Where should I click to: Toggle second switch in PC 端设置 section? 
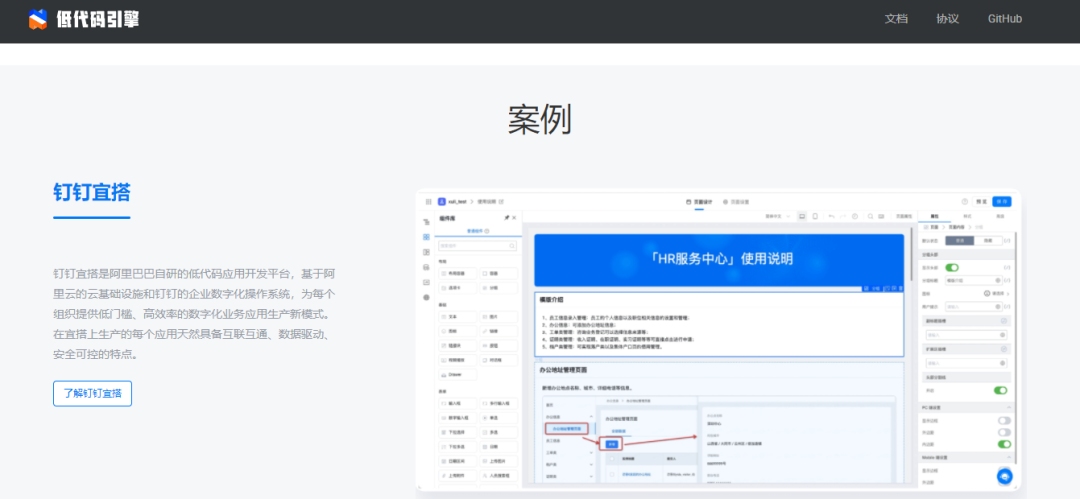click(1004, 432)
